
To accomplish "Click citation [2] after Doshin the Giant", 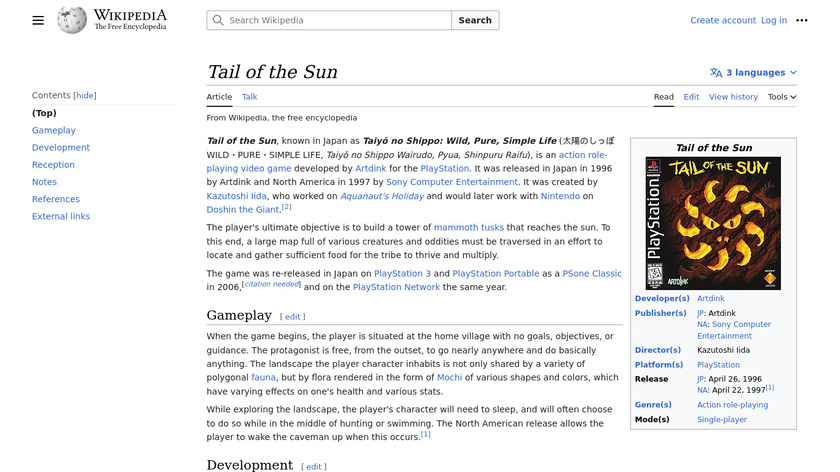I will (x=286, y=207).
